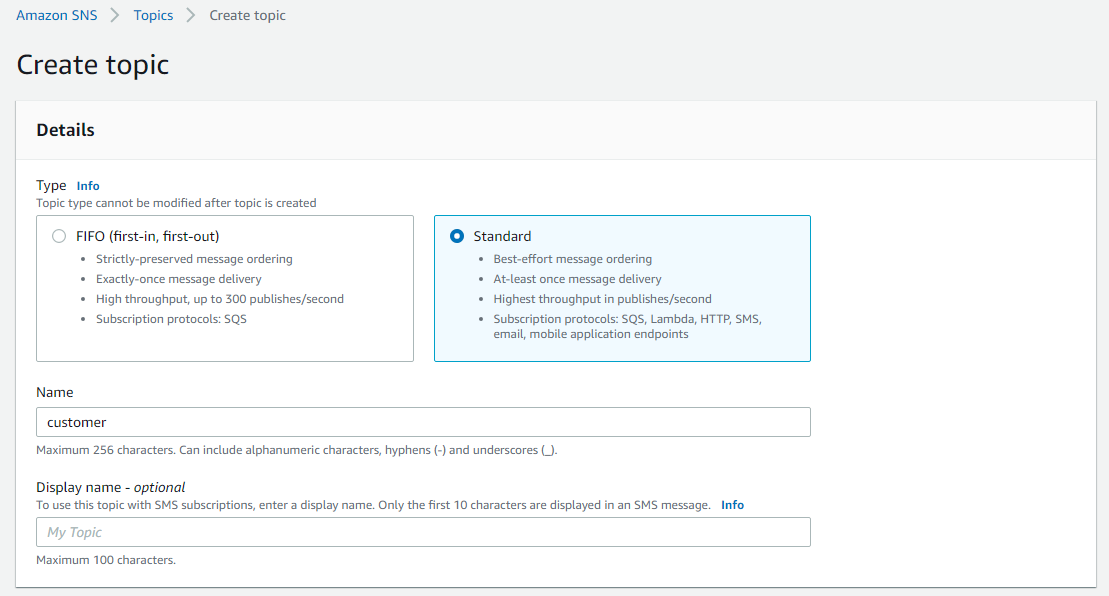Image resolution: width=1109 pixels, height=596 pixels.
Task: Click Exactly-once message delivery bullet text
Action: click(179, 279)
